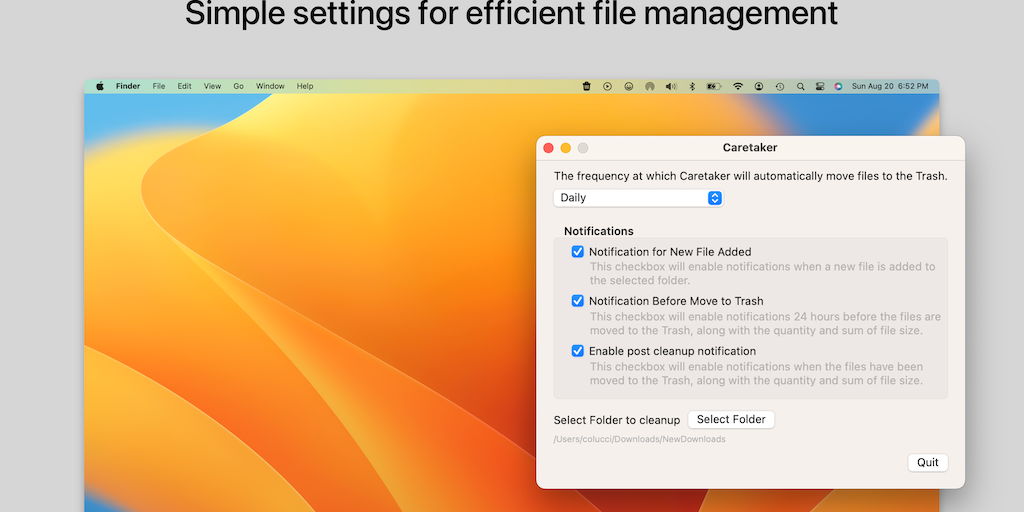This screenshot has width=1024, height=512.
Task: Open the Apple menu
Action: coord(100,87)
